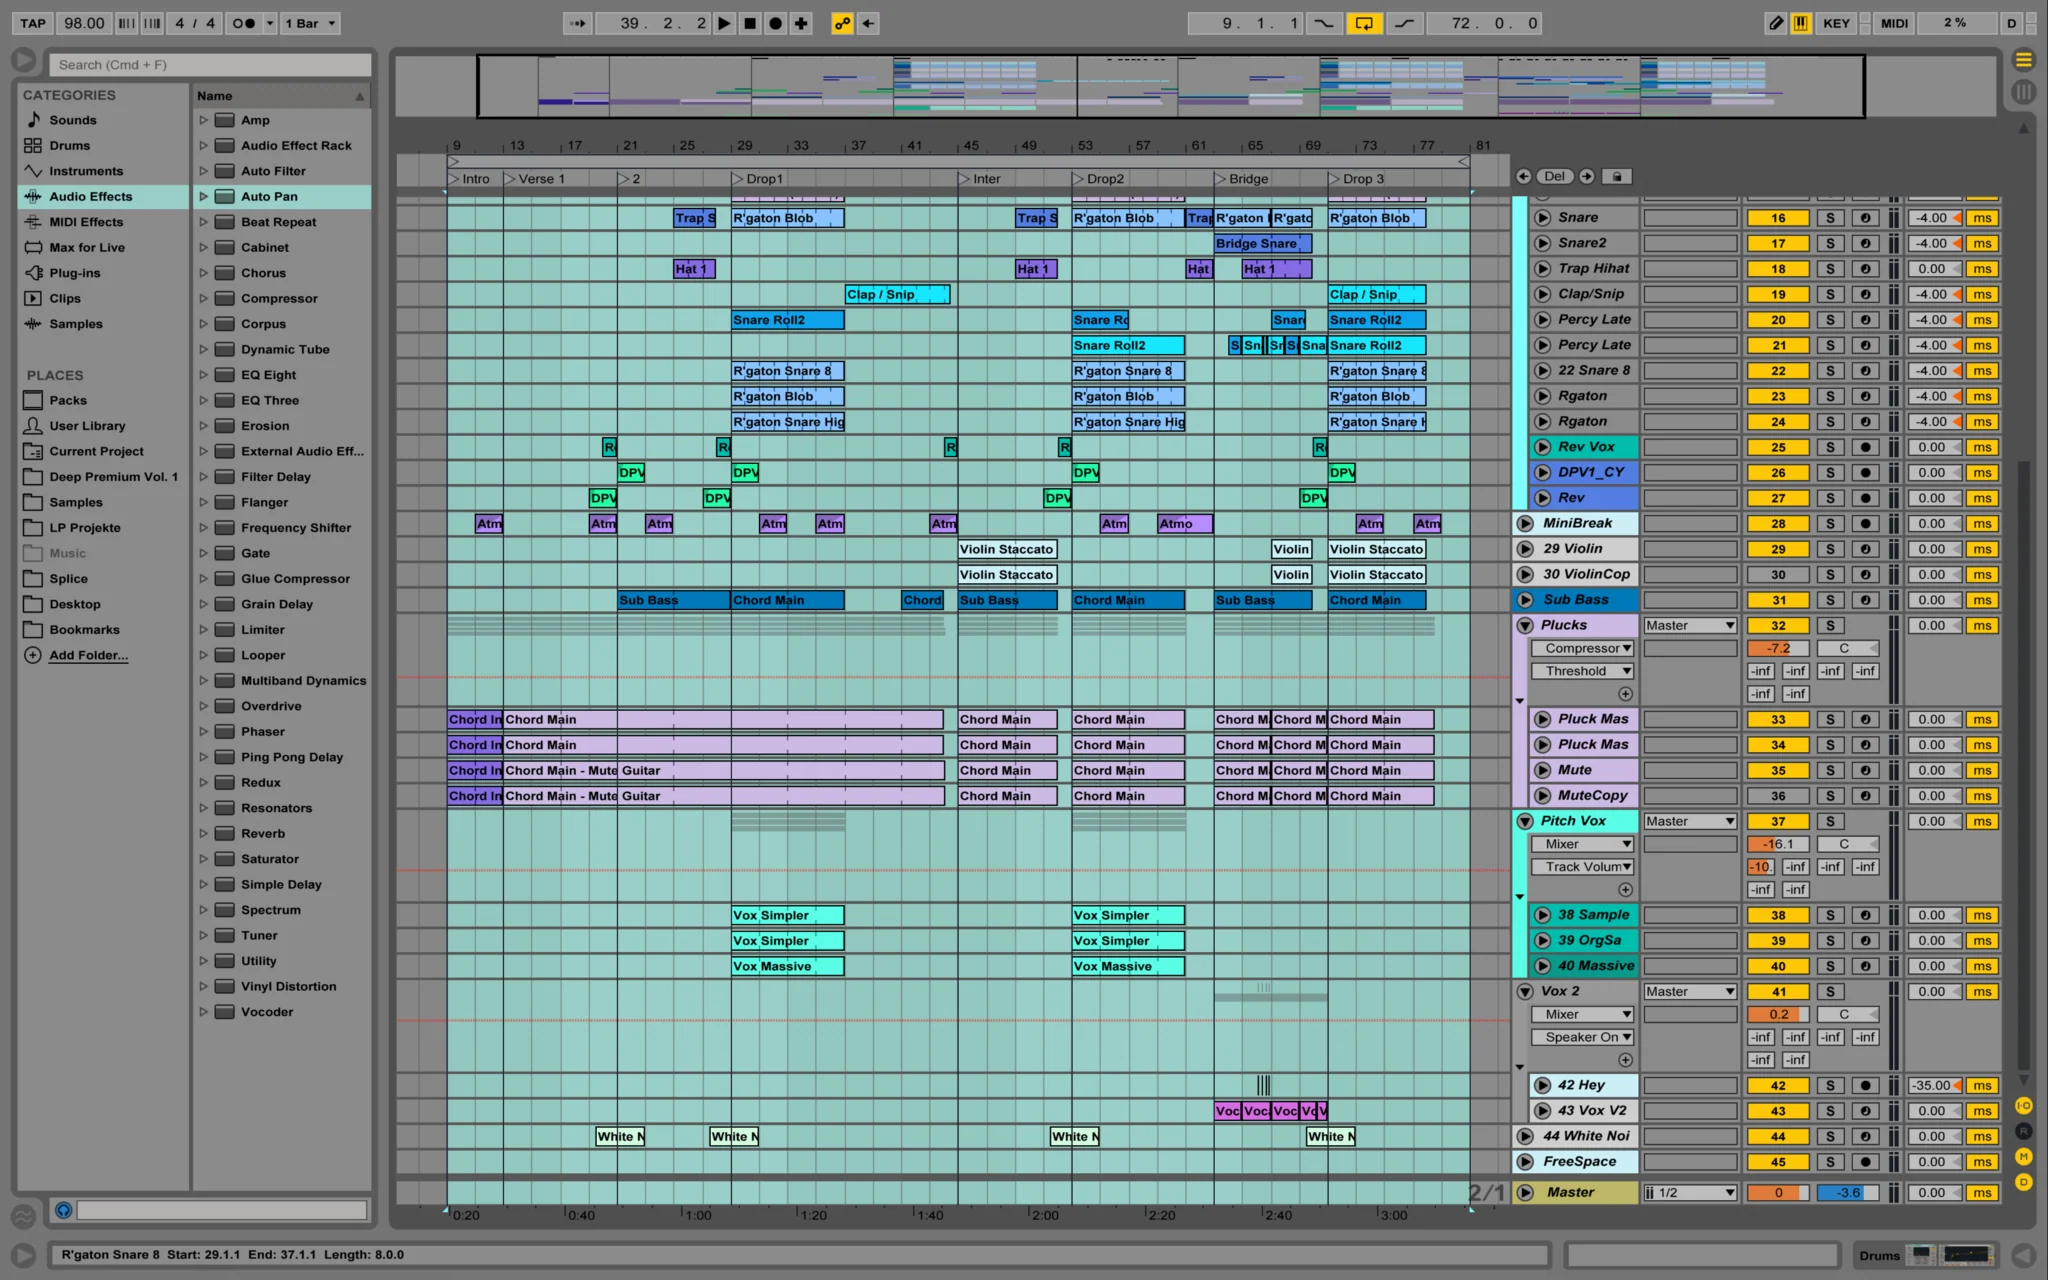This screenshot has height=1280, width=2048.
Task: Select the Sounds category
Action: (x=73, y=120)
